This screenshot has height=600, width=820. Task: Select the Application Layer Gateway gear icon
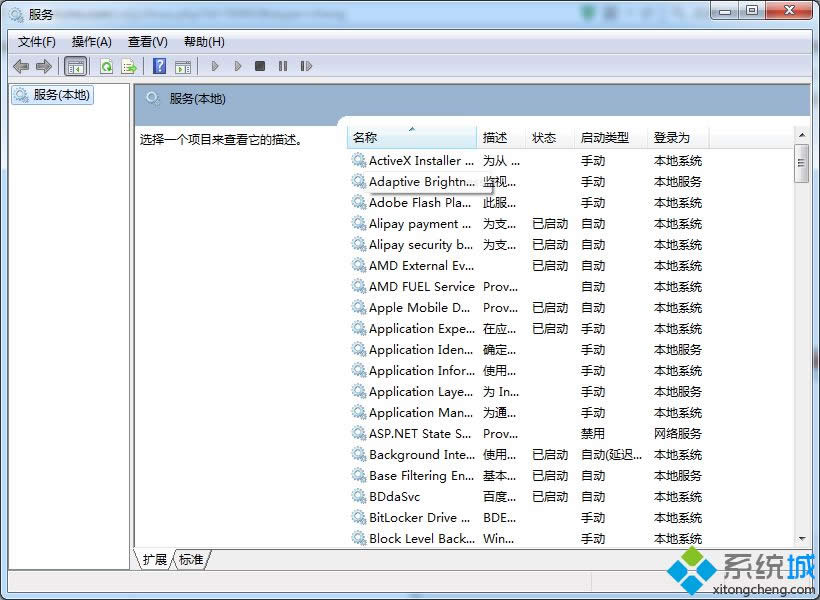(359, 391)
